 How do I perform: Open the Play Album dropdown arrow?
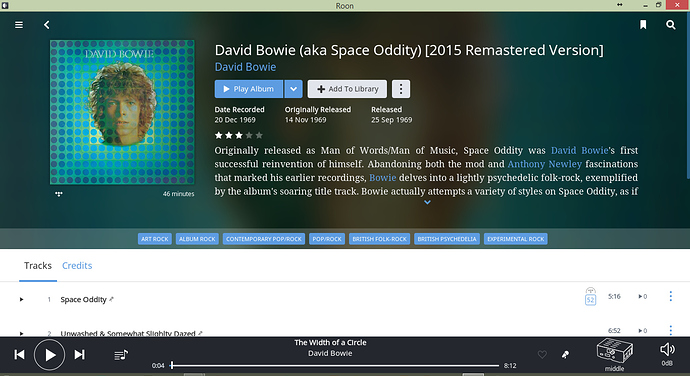294,89
